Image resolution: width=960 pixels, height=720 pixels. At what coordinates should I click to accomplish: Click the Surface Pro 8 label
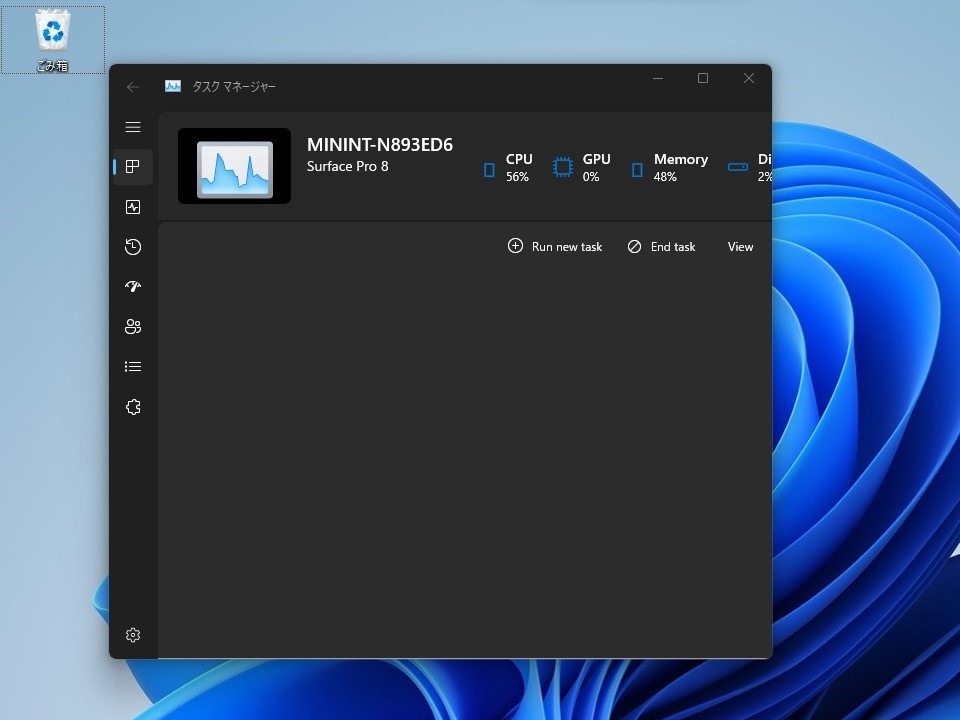click(347, 167)
